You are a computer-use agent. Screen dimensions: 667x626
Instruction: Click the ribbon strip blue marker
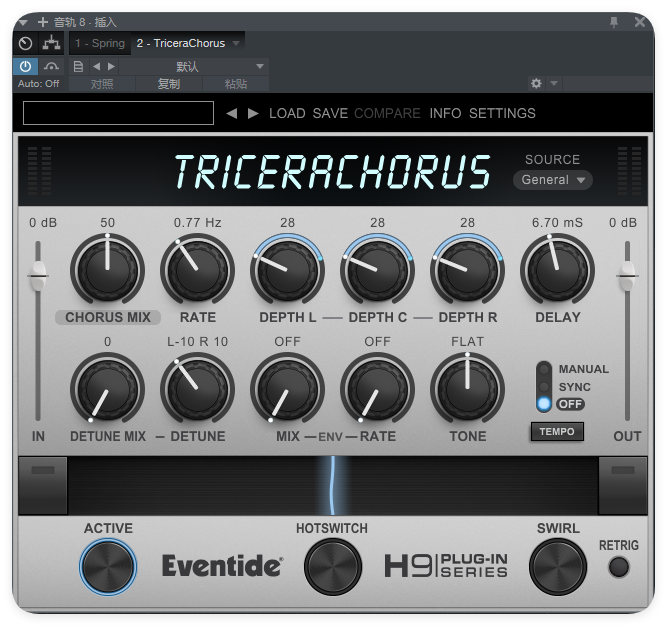tap(333, 485)
